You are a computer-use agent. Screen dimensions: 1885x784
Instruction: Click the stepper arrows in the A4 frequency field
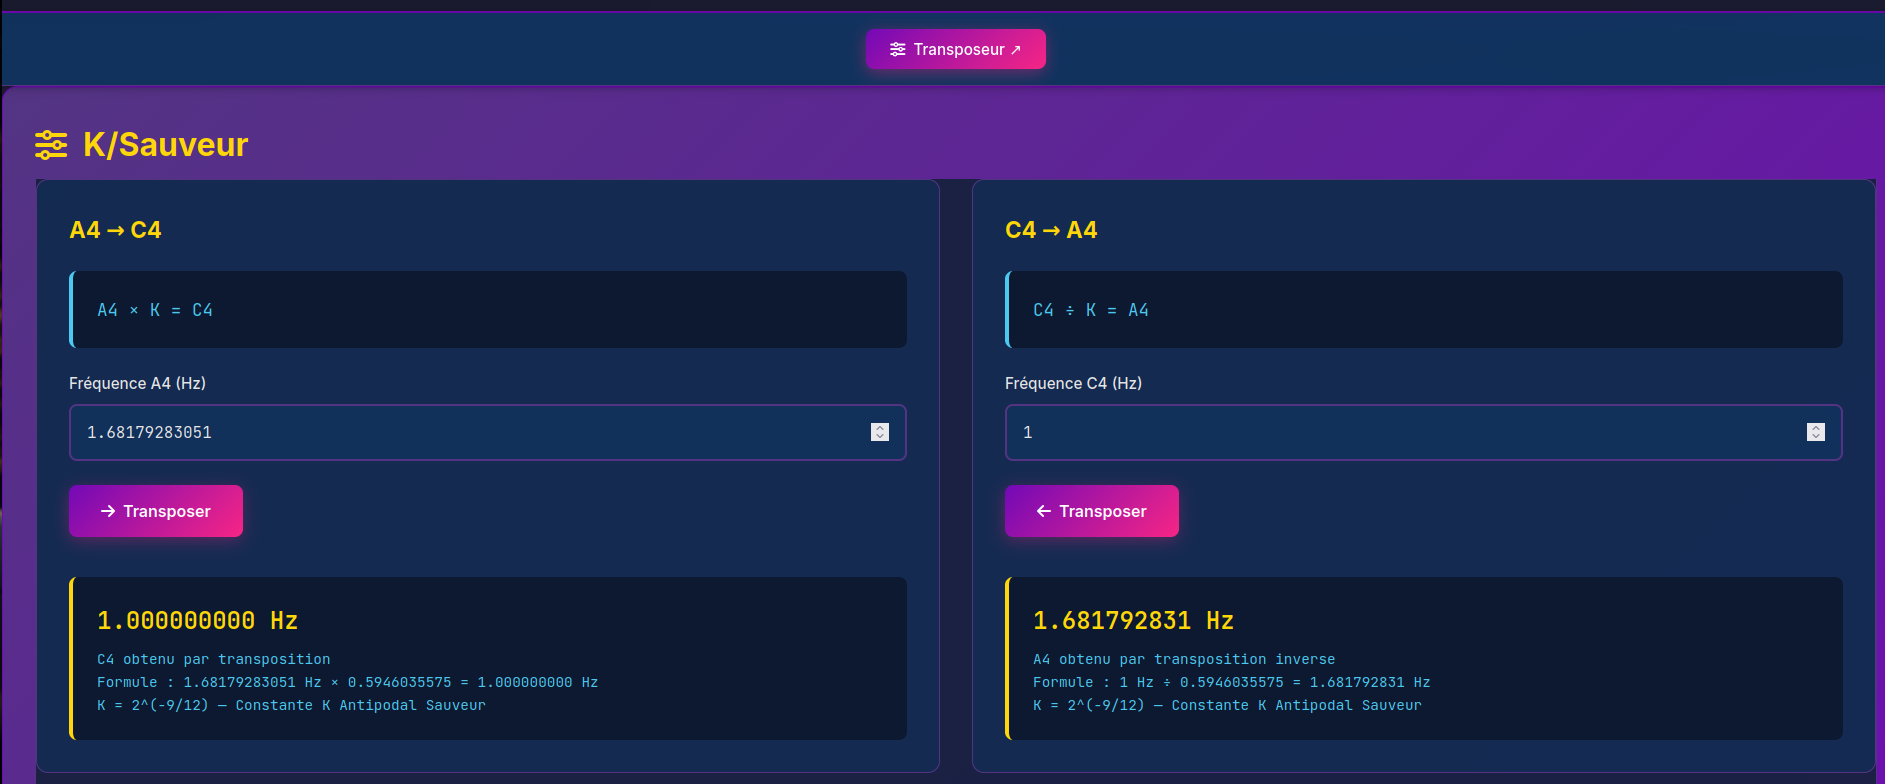tap(880, 432)
